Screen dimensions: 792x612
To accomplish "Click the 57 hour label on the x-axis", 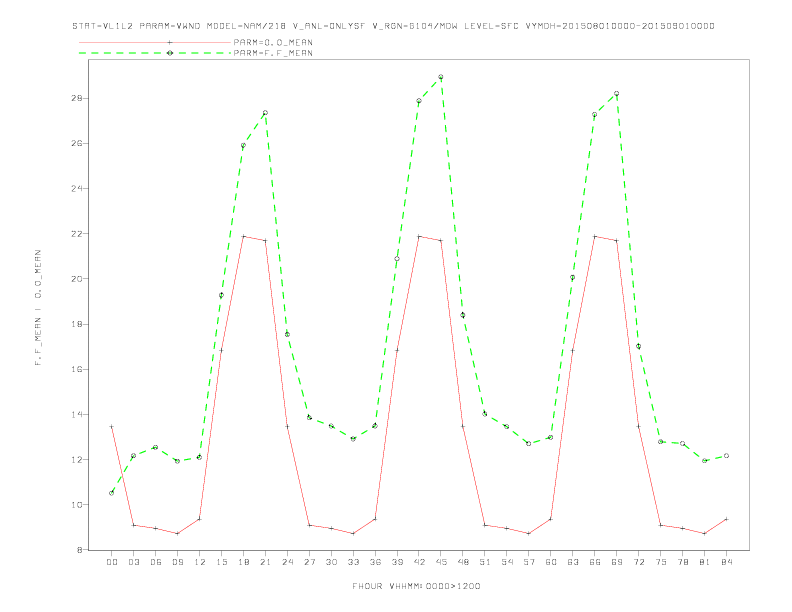I will 529,562.
